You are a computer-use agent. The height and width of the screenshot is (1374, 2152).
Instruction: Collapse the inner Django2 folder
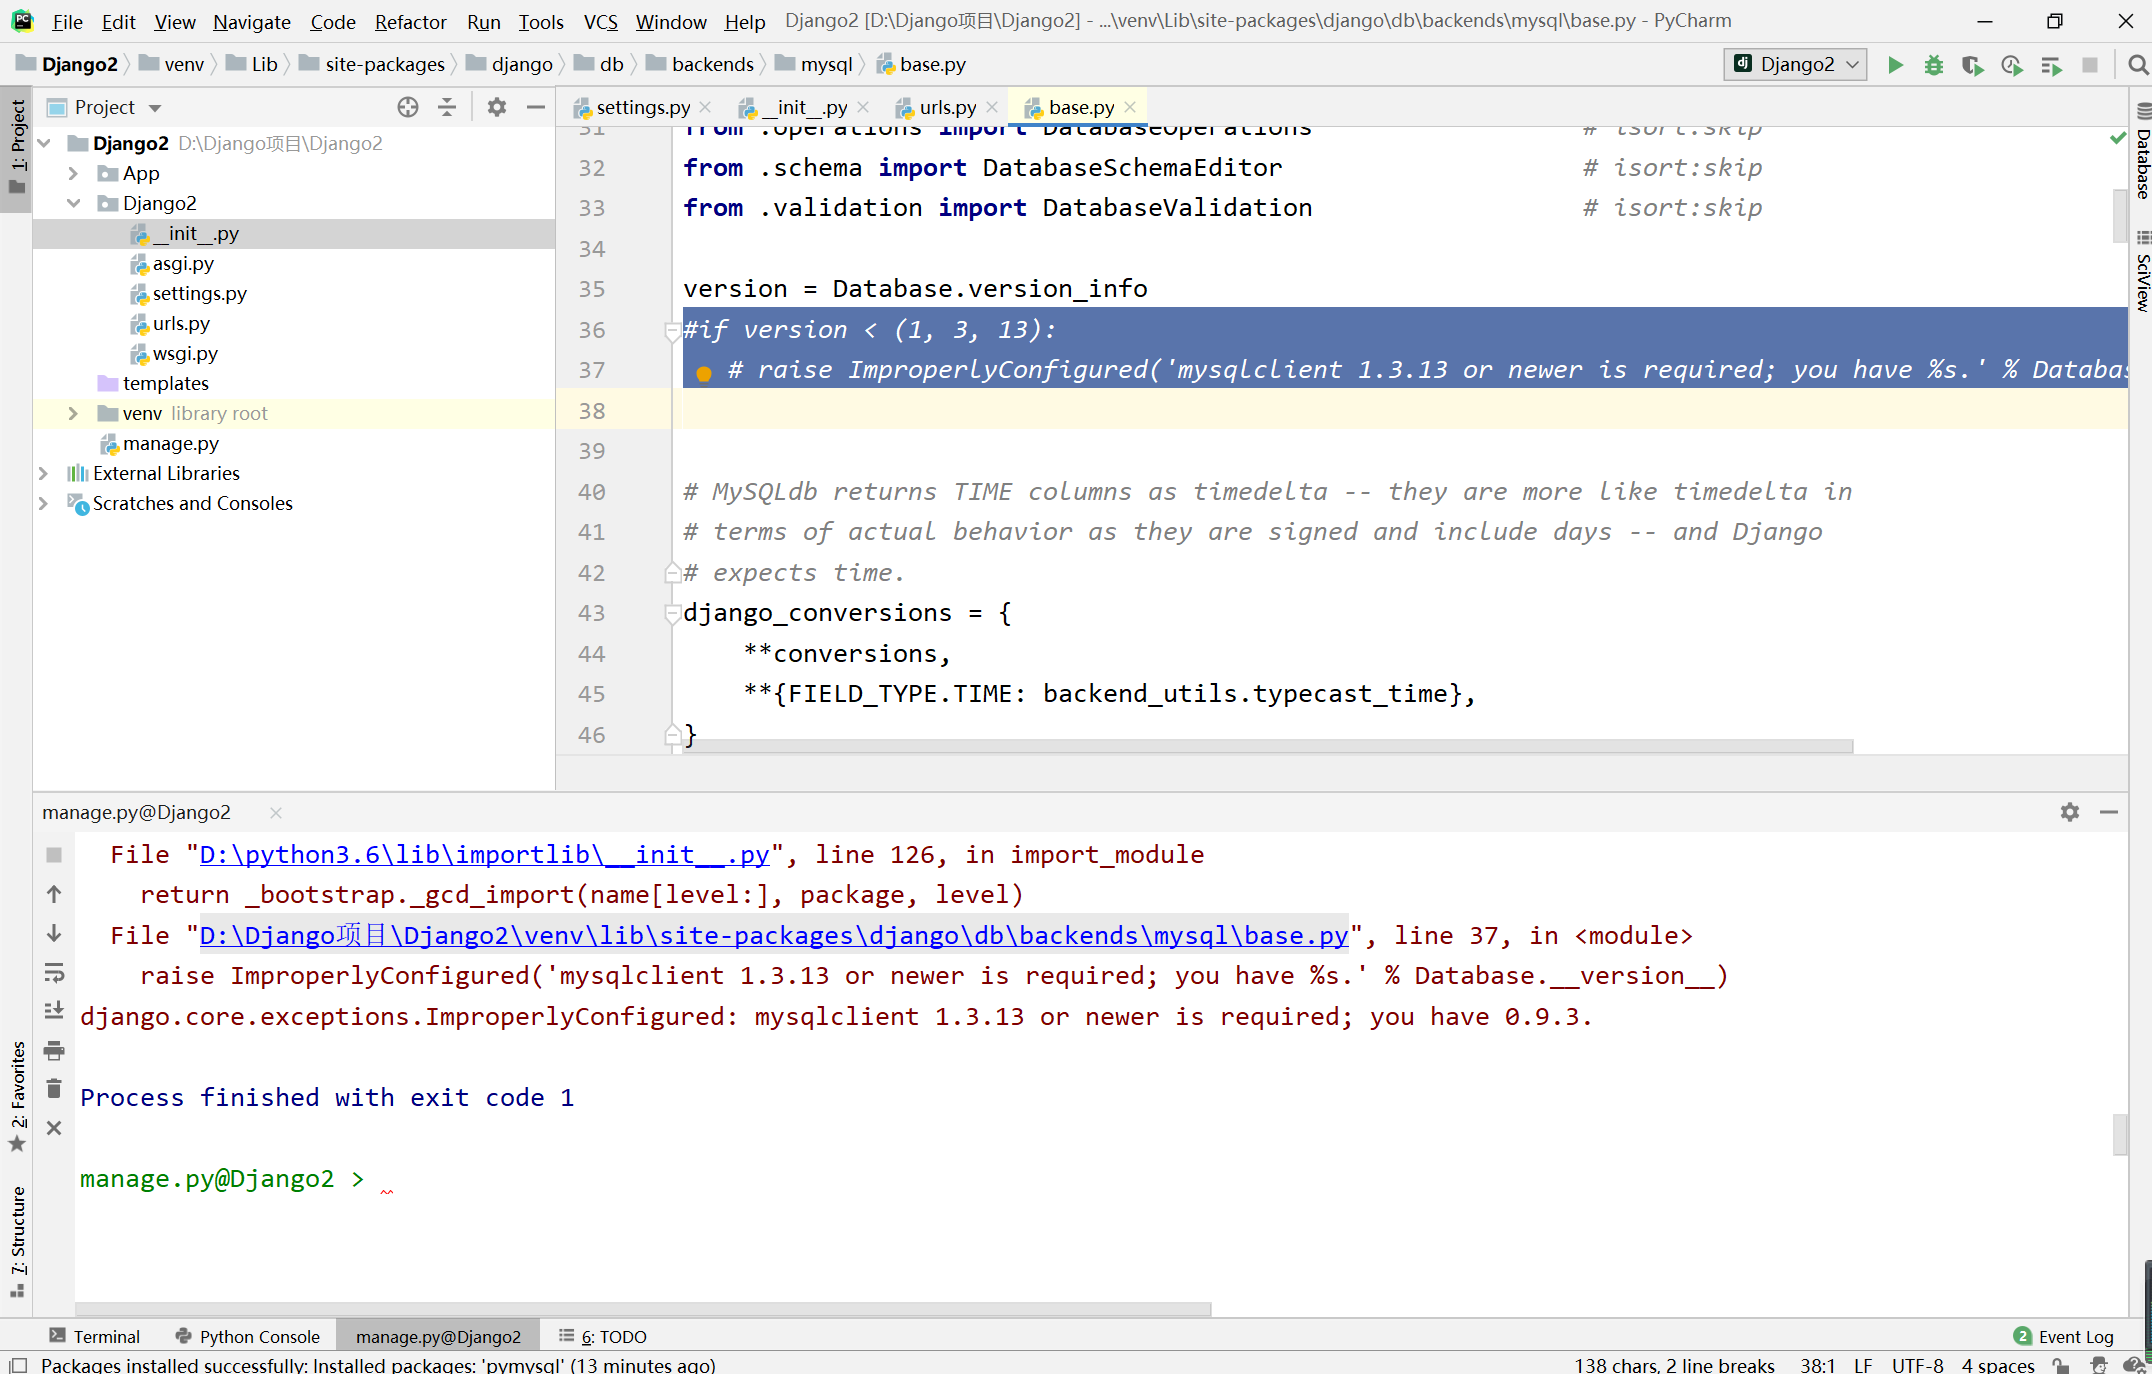(x=73, y=204)
